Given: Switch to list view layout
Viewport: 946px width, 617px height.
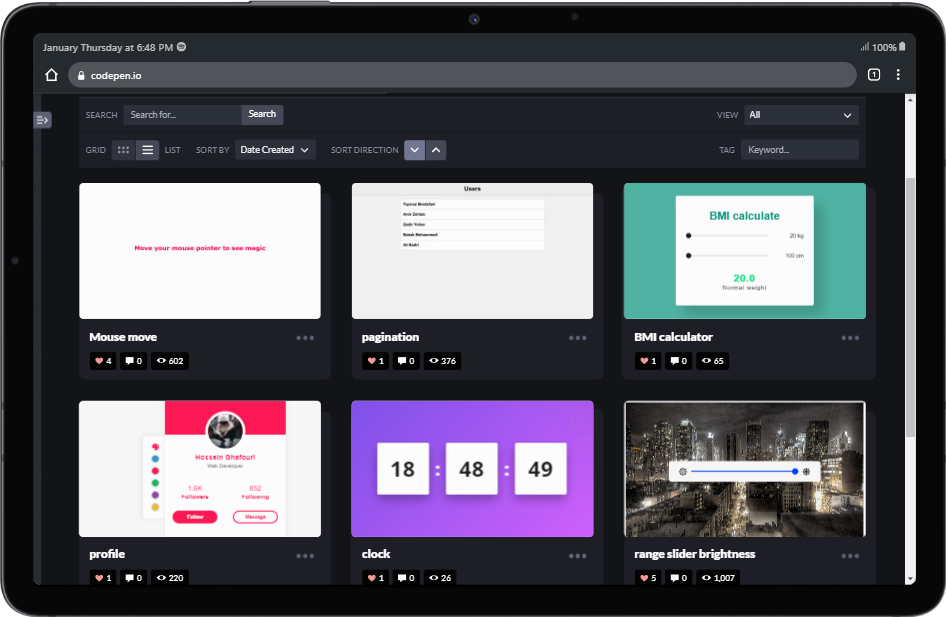Looking at the screenshot, I should point(147,150).
